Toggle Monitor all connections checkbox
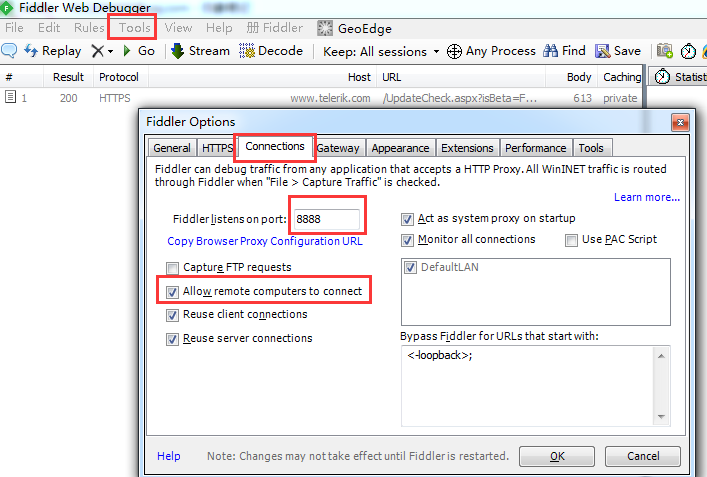707x477 pixels. 407,240
